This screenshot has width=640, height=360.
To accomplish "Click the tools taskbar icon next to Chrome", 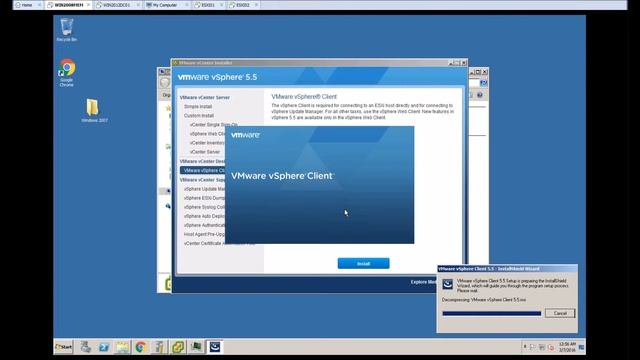I will point(159,347).
